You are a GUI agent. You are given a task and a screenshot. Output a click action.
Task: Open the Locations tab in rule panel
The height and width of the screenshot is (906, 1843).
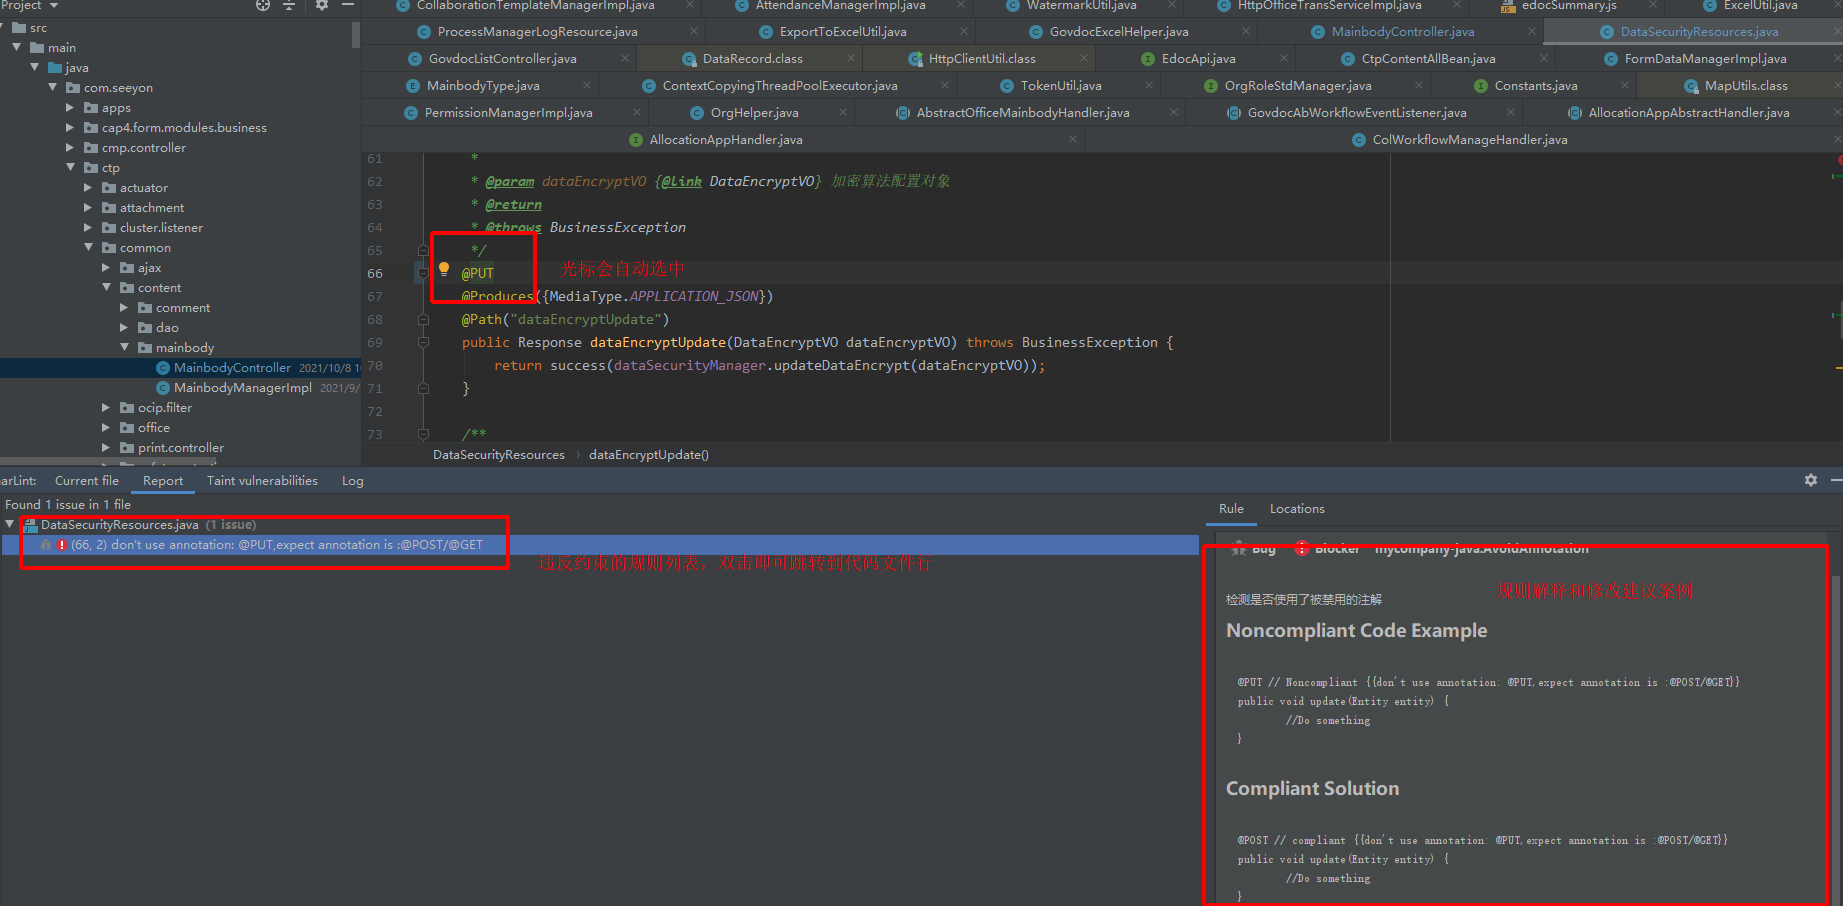(1296, 509)
